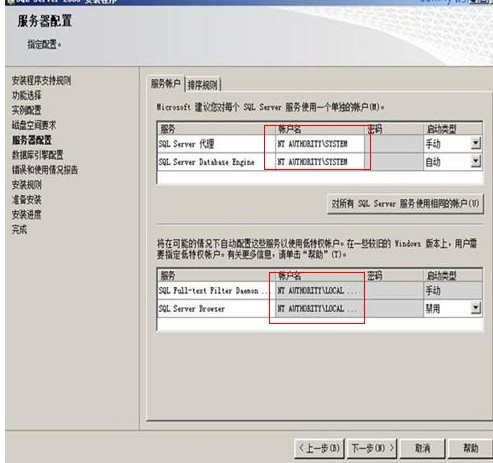Select 数据库引擎配置 step in sidebar
Viewport: 493px width, 463px height.
click(x=38, y=155)
